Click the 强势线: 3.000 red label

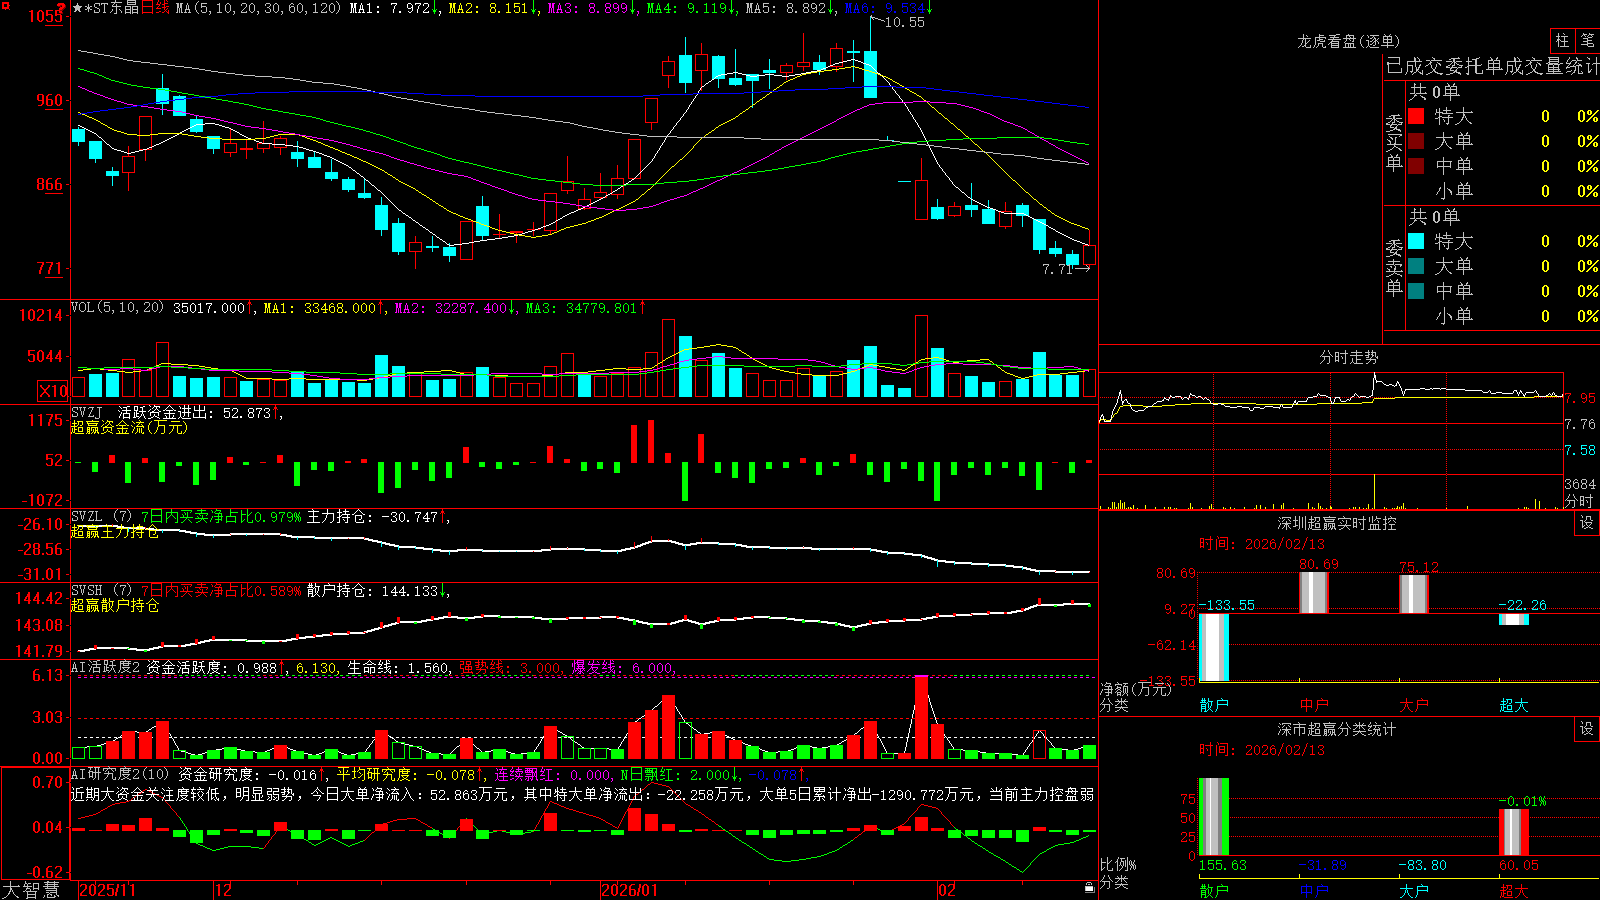tap(510, 667)
